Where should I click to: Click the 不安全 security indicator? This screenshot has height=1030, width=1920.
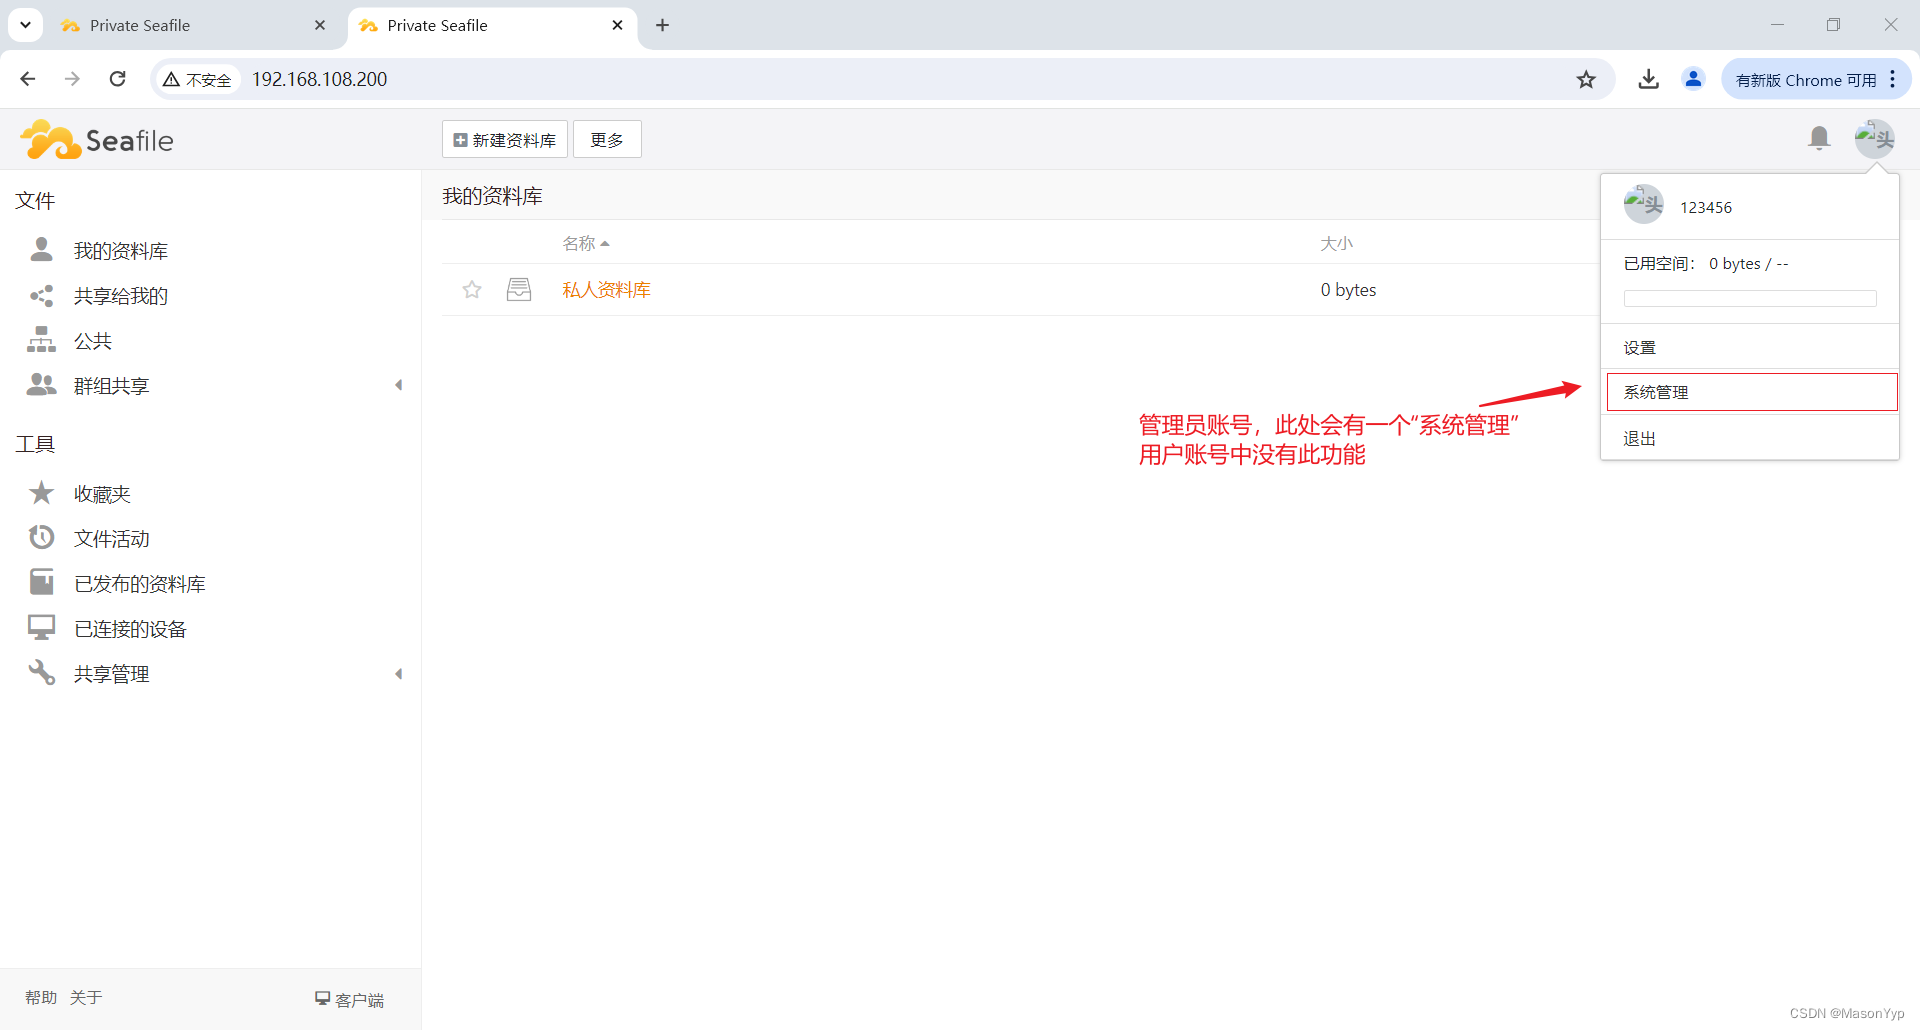[197, 79]
